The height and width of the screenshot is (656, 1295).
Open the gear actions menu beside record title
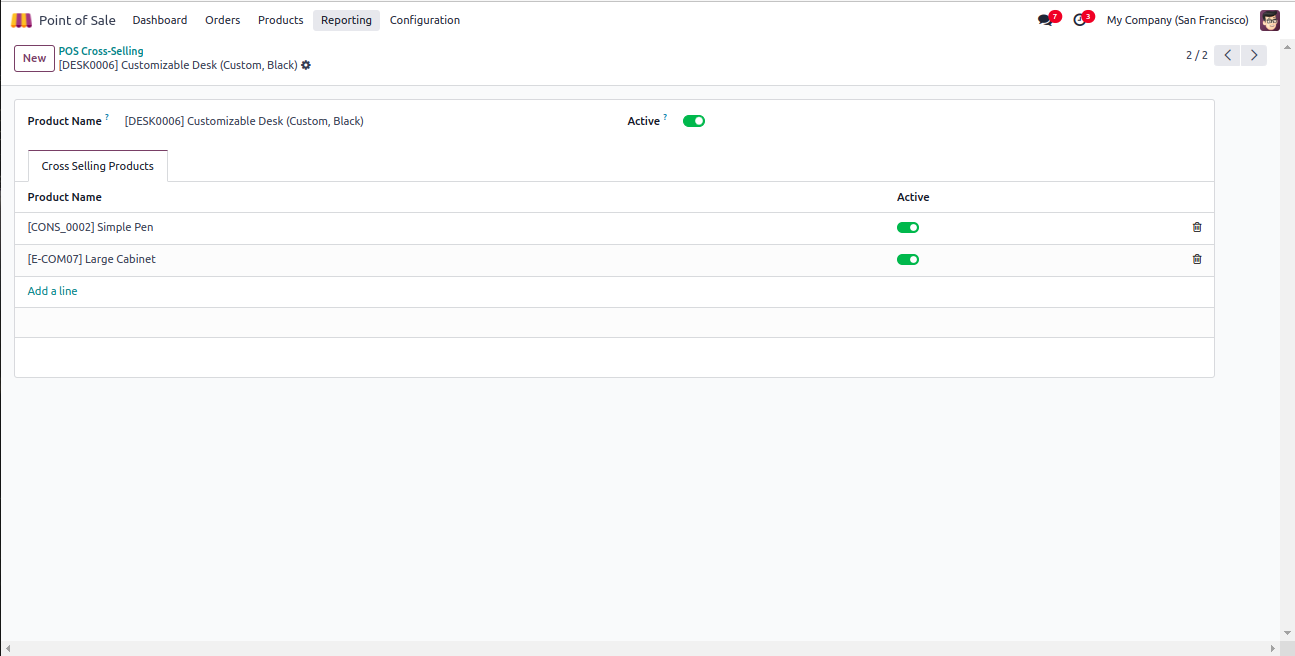(x=306, y=65)
